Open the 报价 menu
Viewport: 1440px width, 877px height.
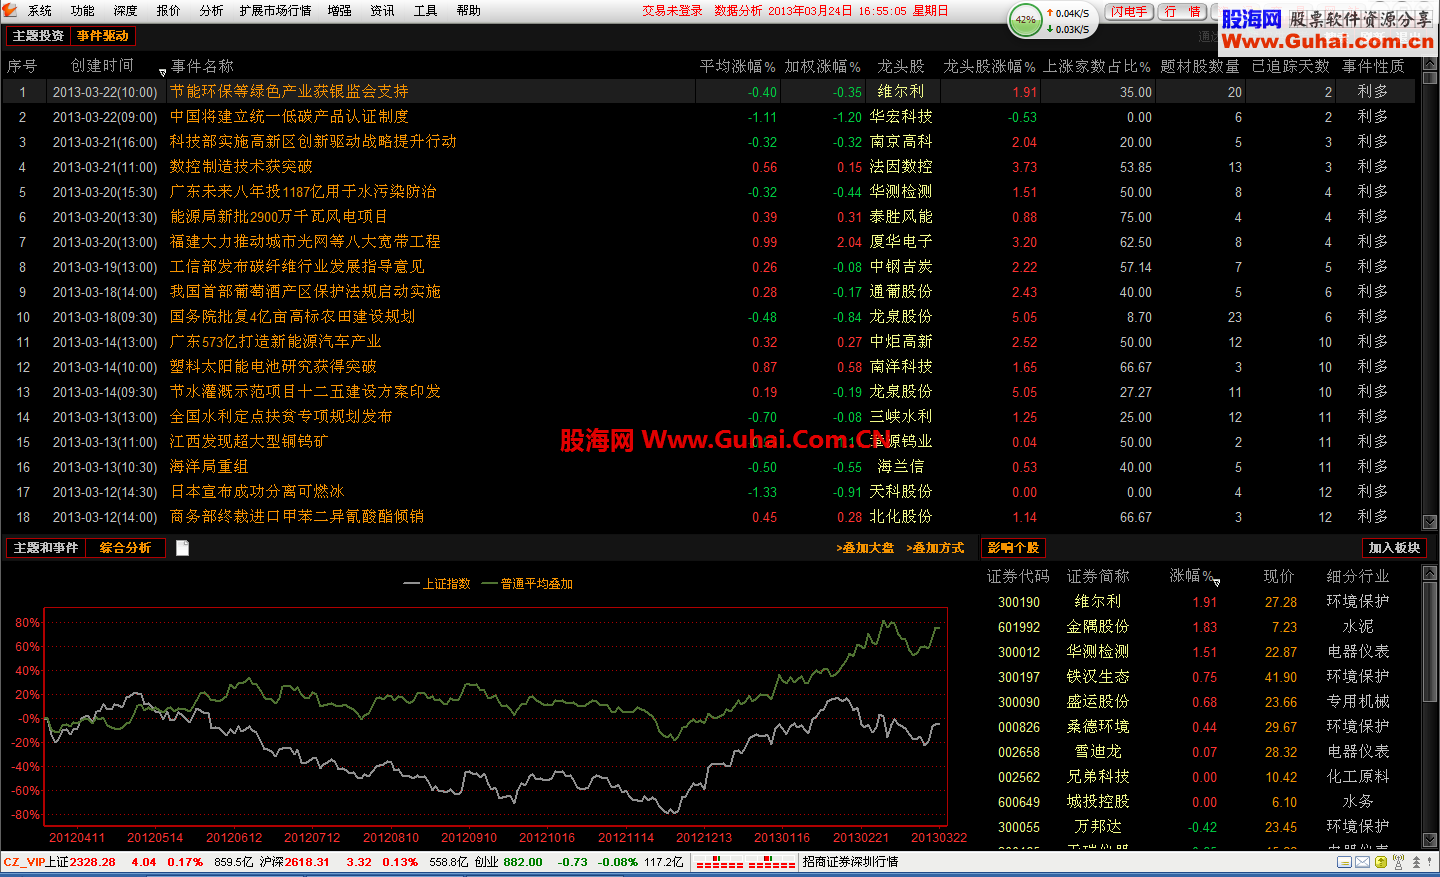coord(168,11)
